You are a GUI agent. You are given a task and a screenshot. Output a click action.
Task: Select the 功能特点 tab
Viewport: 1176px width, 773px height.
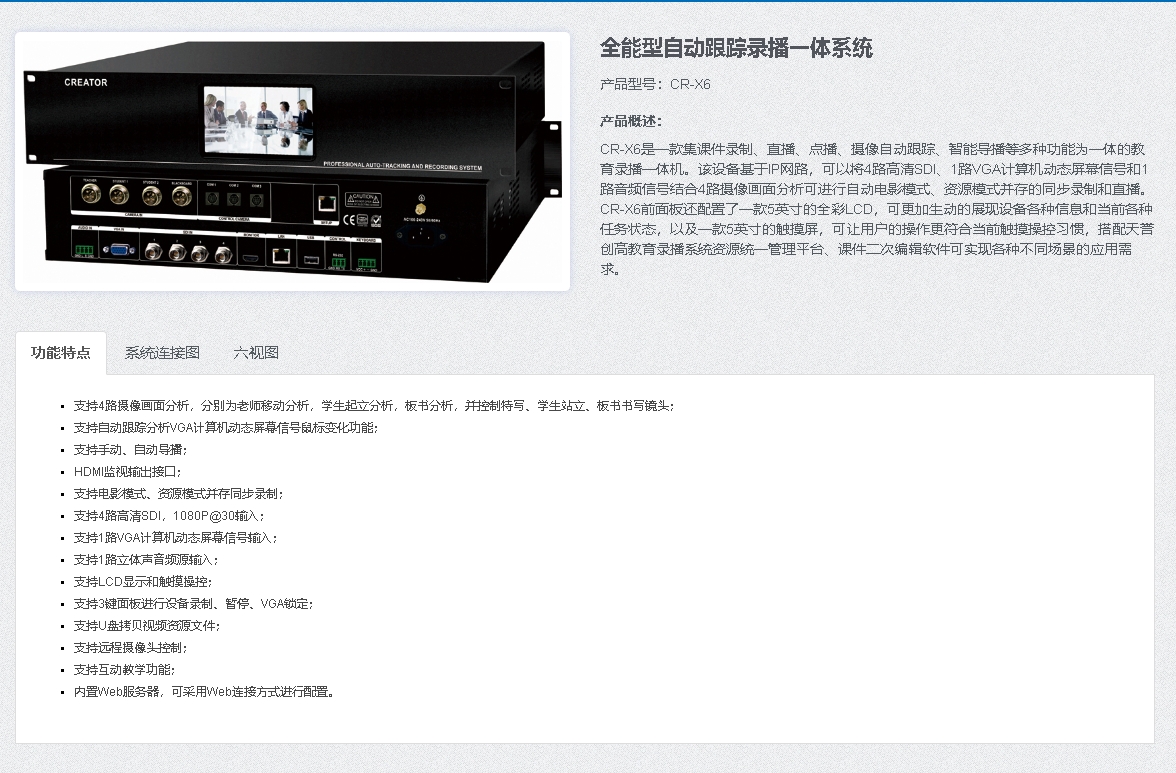[x=61, y=352]
